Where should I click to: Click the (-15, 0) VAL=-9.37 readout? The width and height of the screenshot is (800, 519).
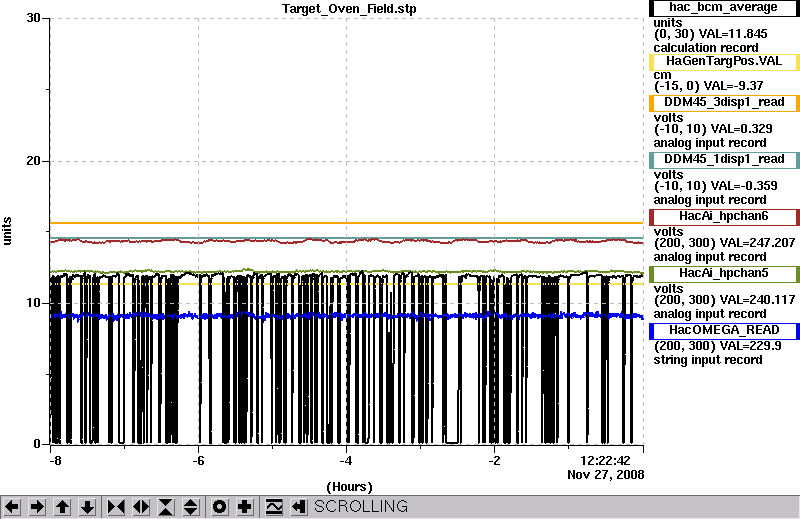[x=709, y=86]
